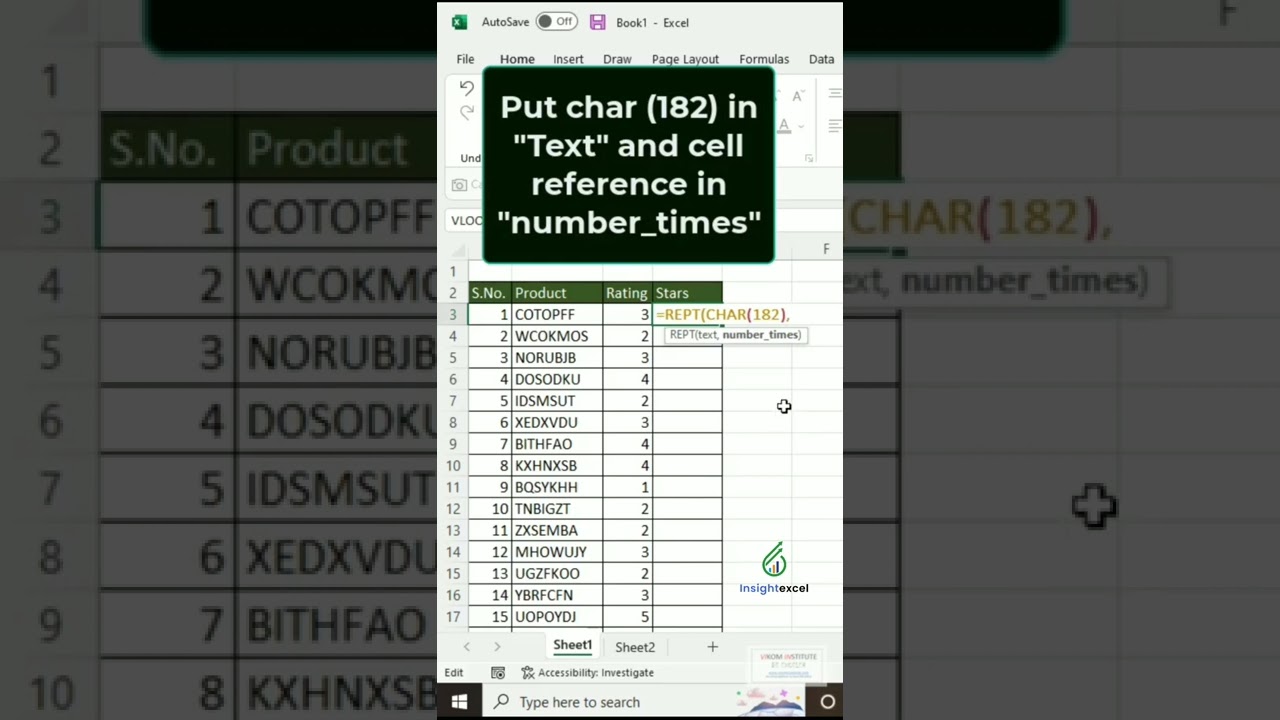Switch to the Home ribbon tab
The width and height of the screenshot is (1280, 720).
[517, 59]
